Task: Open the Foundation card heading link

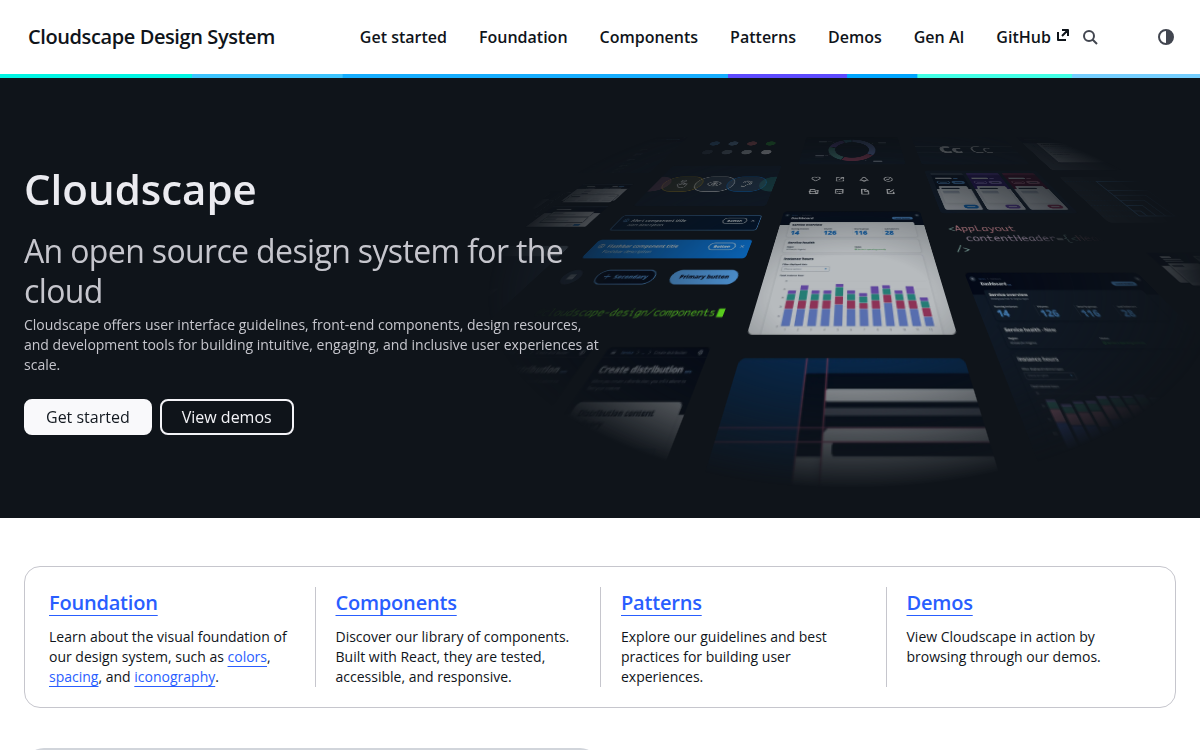Action: click(103, 603)
